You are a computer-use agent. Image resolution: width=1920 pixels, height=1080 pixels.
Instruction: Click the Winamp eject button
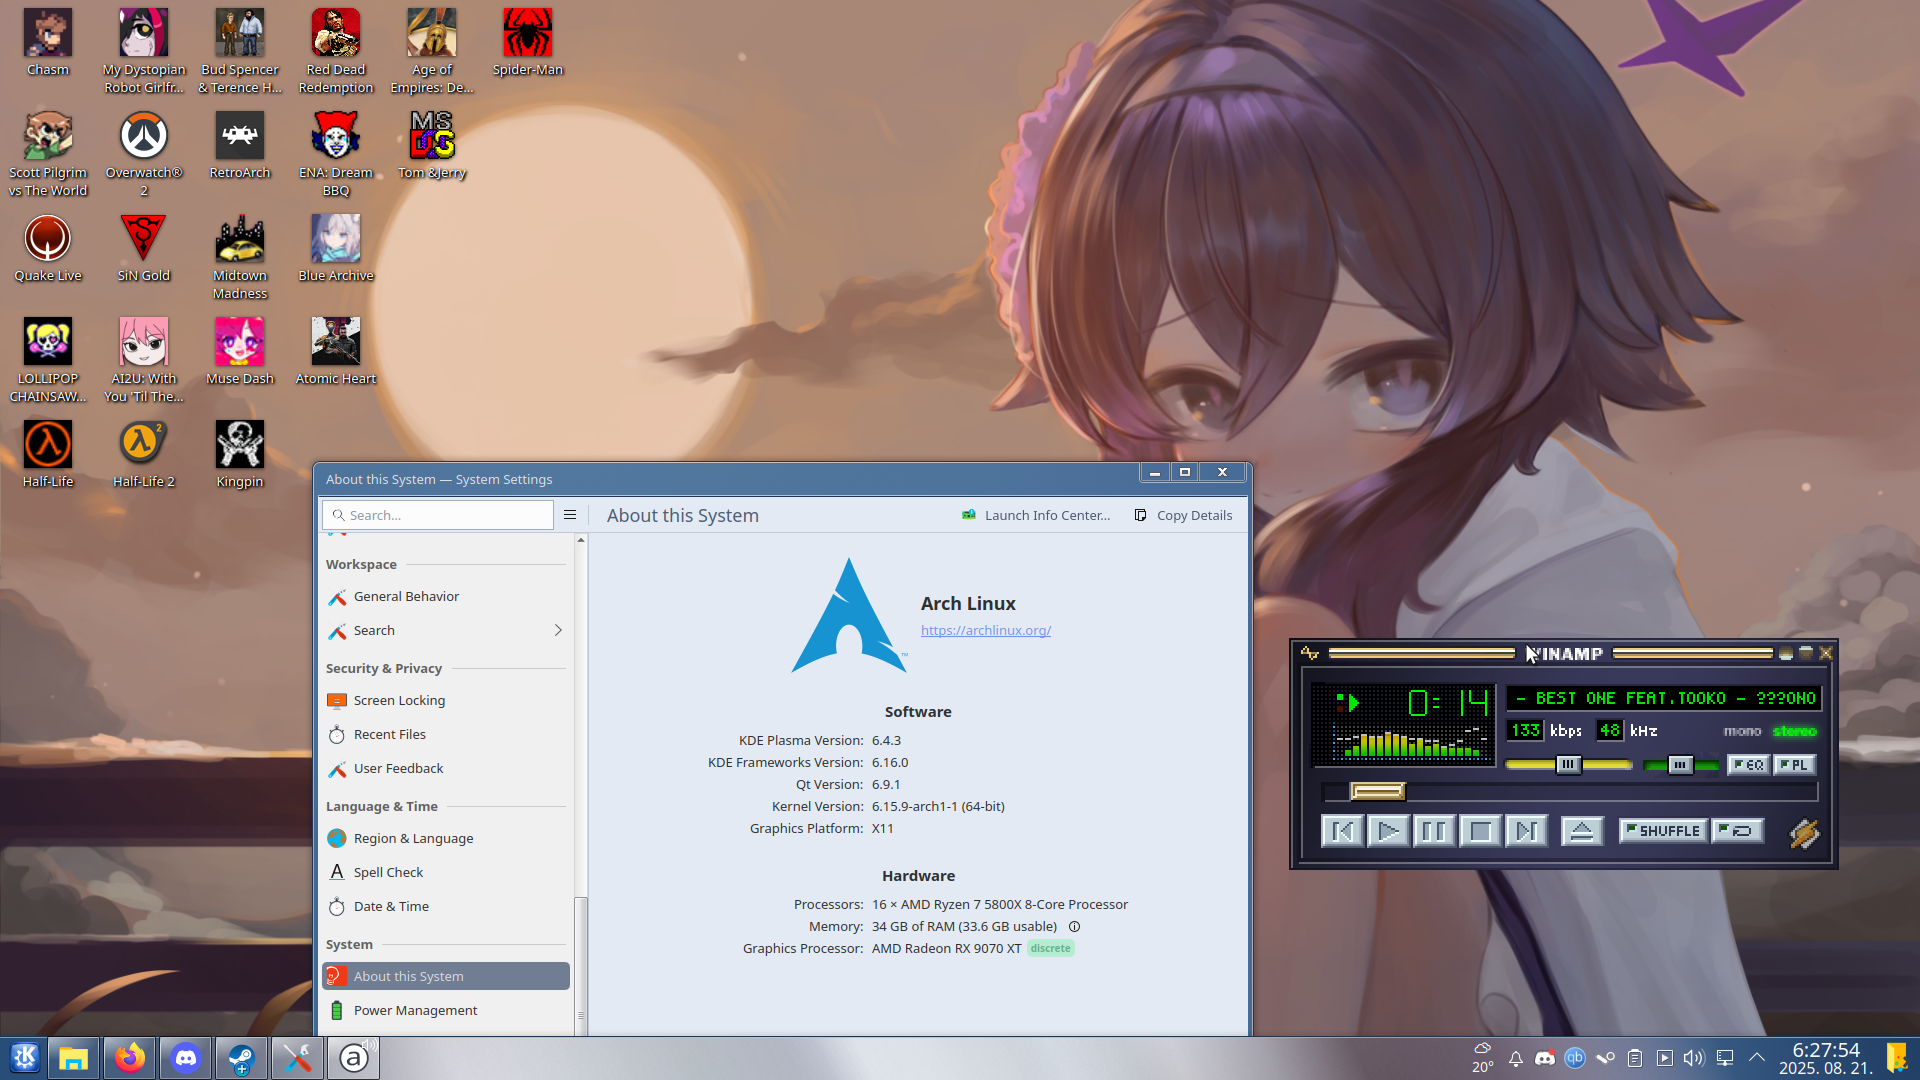[x=1581, y=831]
